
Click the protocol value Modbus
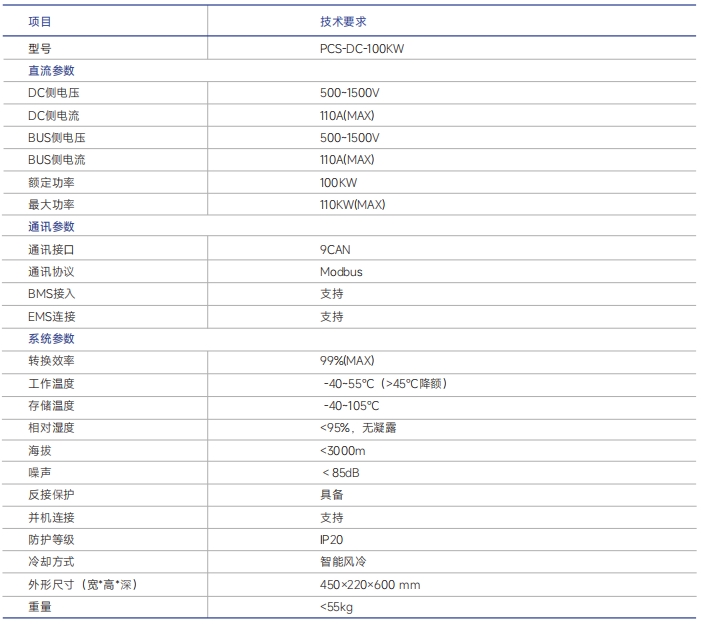(x=342, y=272)
